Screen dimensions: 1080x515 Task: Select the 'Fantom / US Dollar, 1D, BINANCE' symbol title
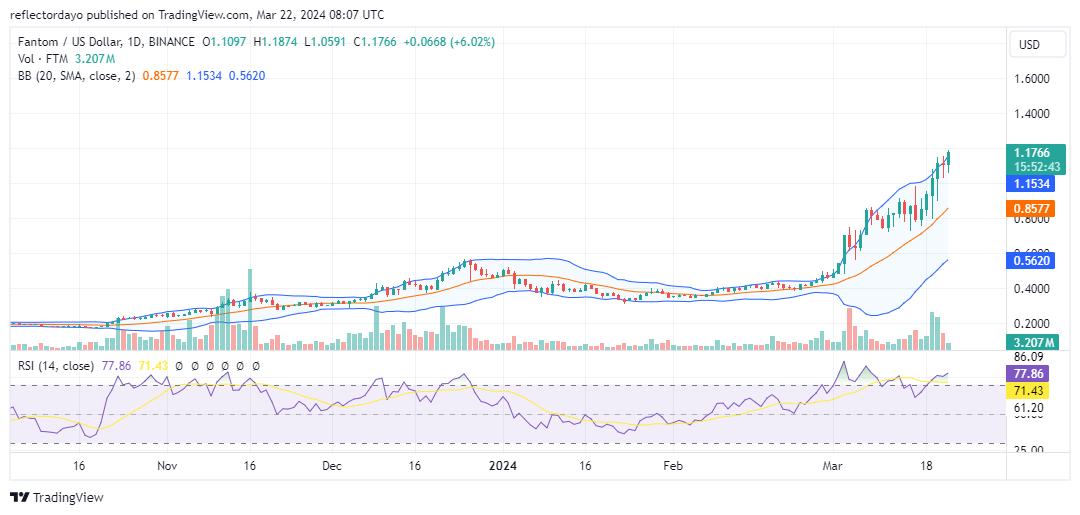pyautogui.click(x=106, y=42)
